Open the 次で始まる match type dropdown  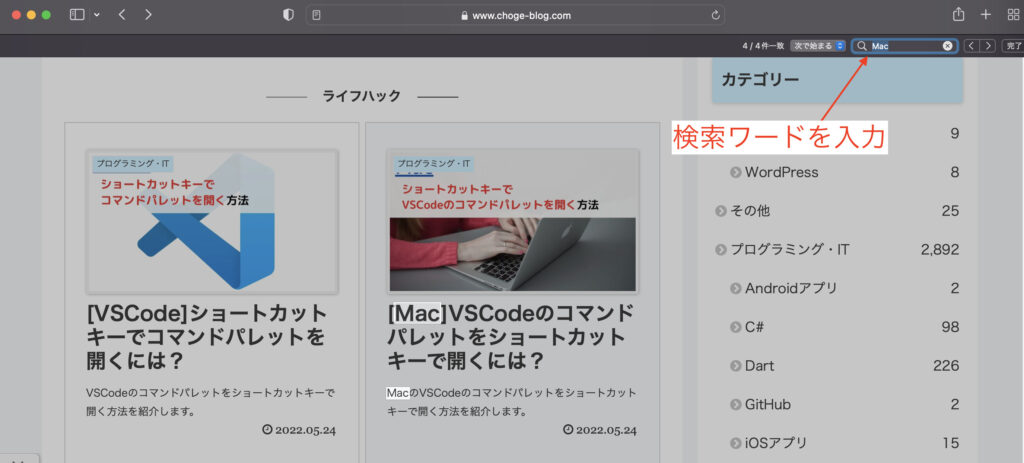tap(818, 46)
